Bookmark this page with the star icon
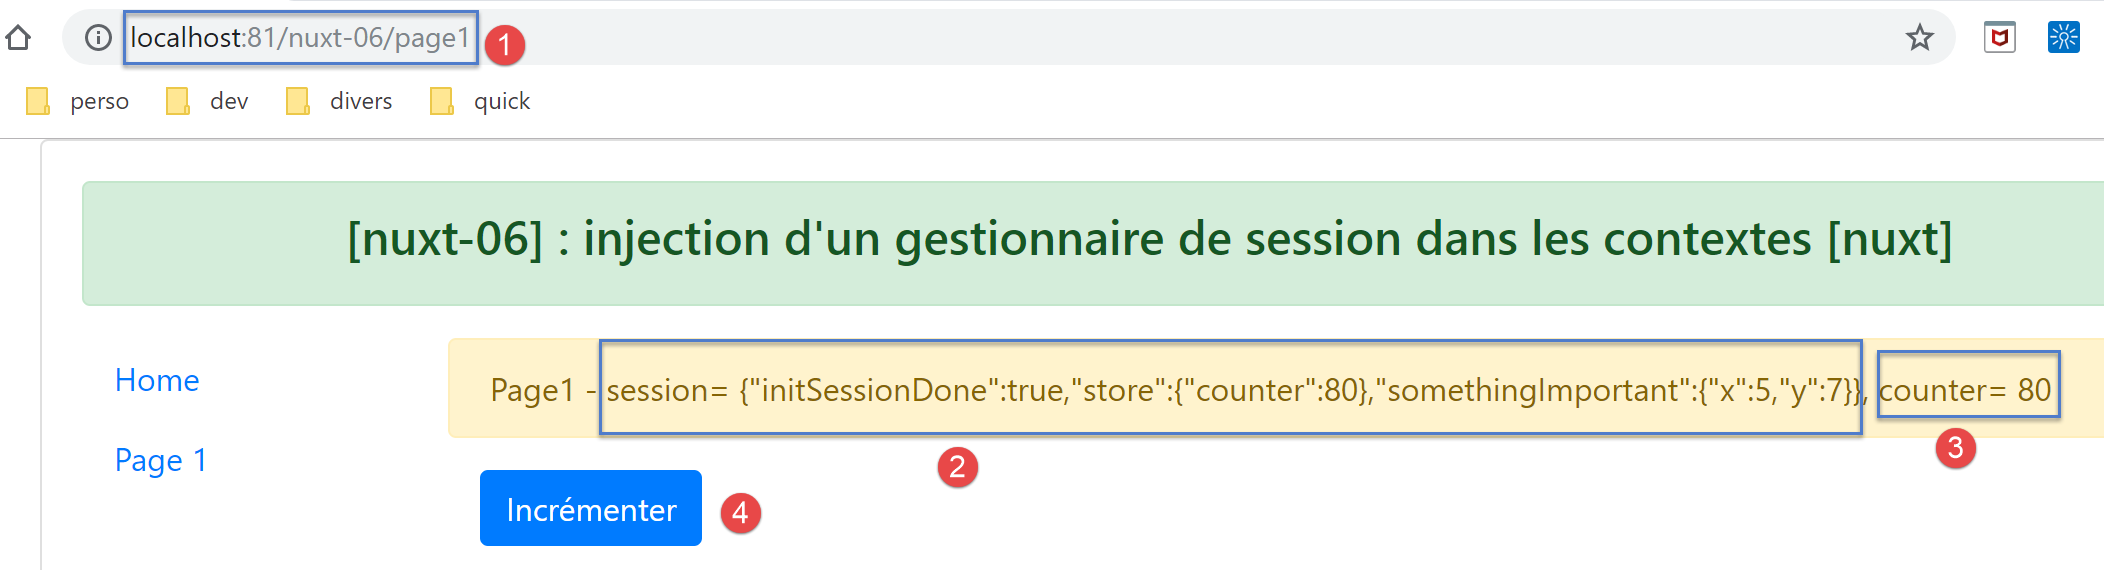This screenshot has height=570, width=2104. click(1919, 38)
